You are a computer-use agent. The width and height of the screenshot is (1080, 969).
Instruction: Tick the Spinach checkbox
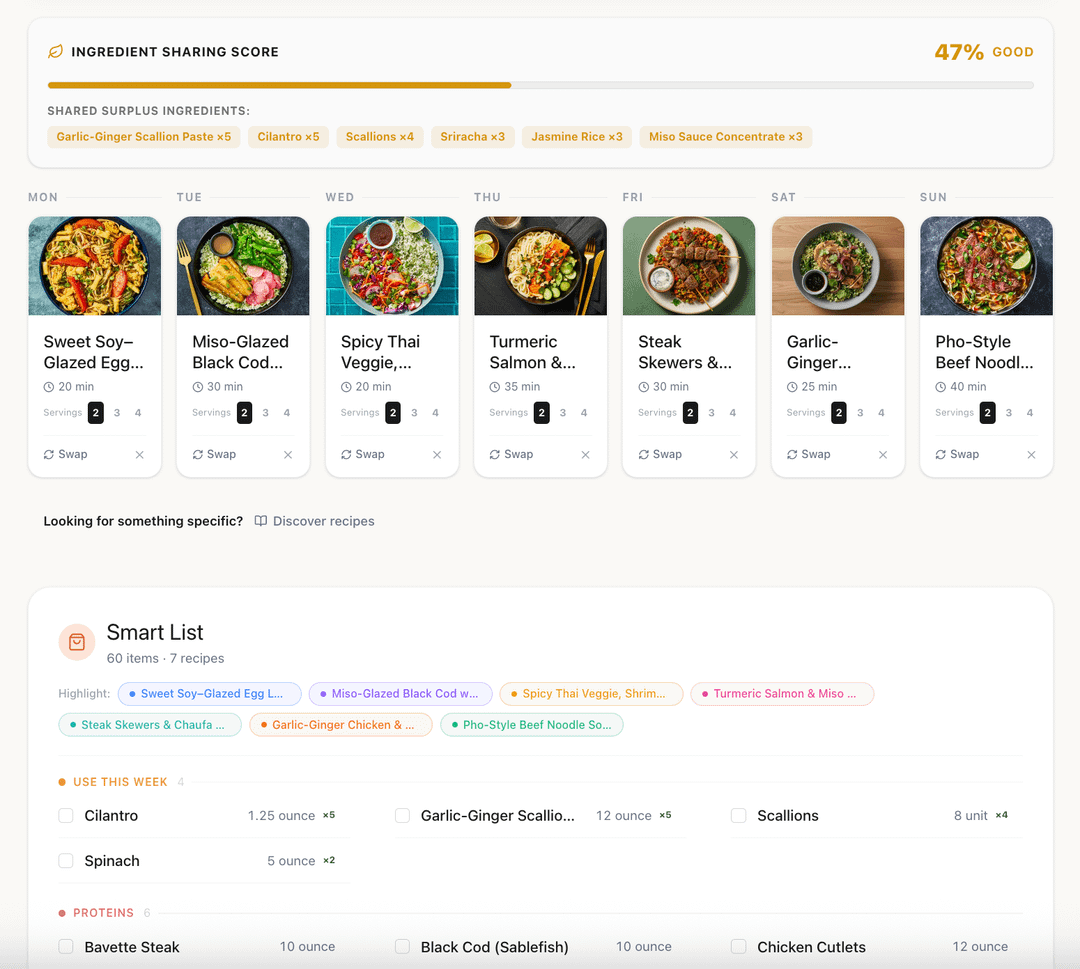(x=66, y=861)
